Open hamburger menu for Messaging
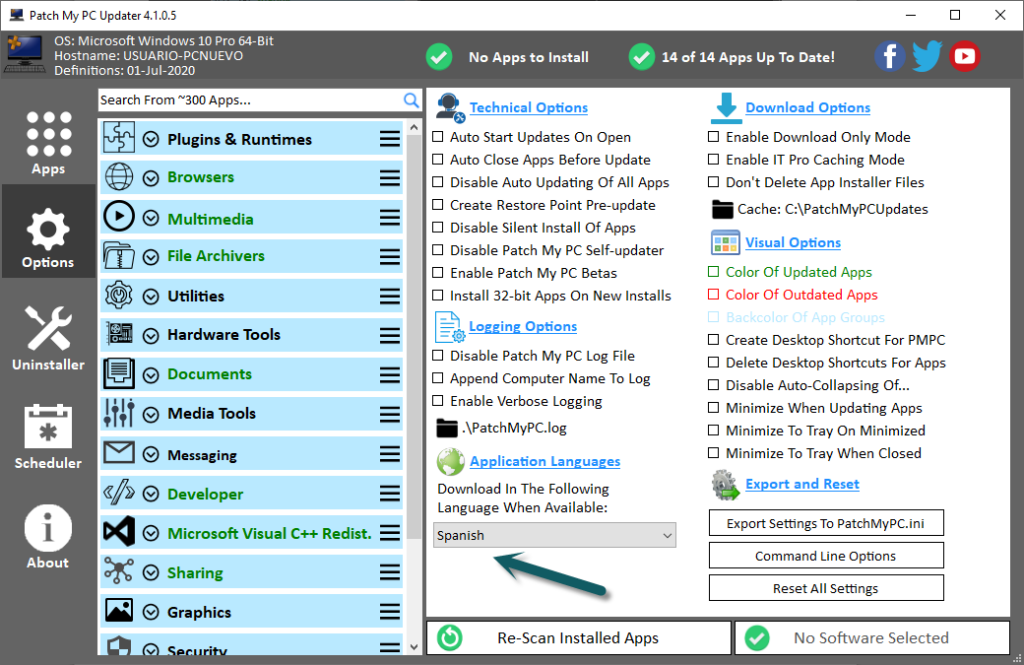The width and height of the screenshot is (1024, 665). tap(390, 455)
